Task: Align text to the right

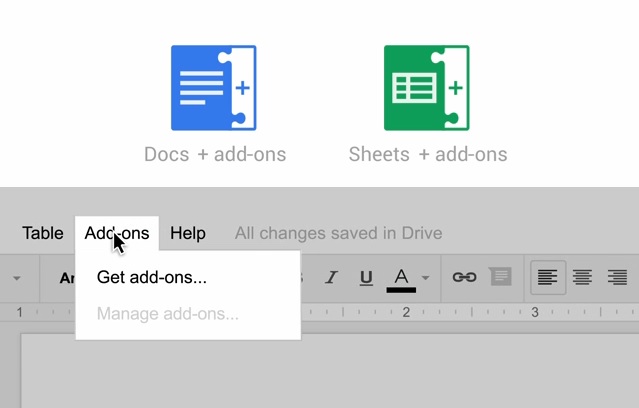Action: tap(617, 277)
